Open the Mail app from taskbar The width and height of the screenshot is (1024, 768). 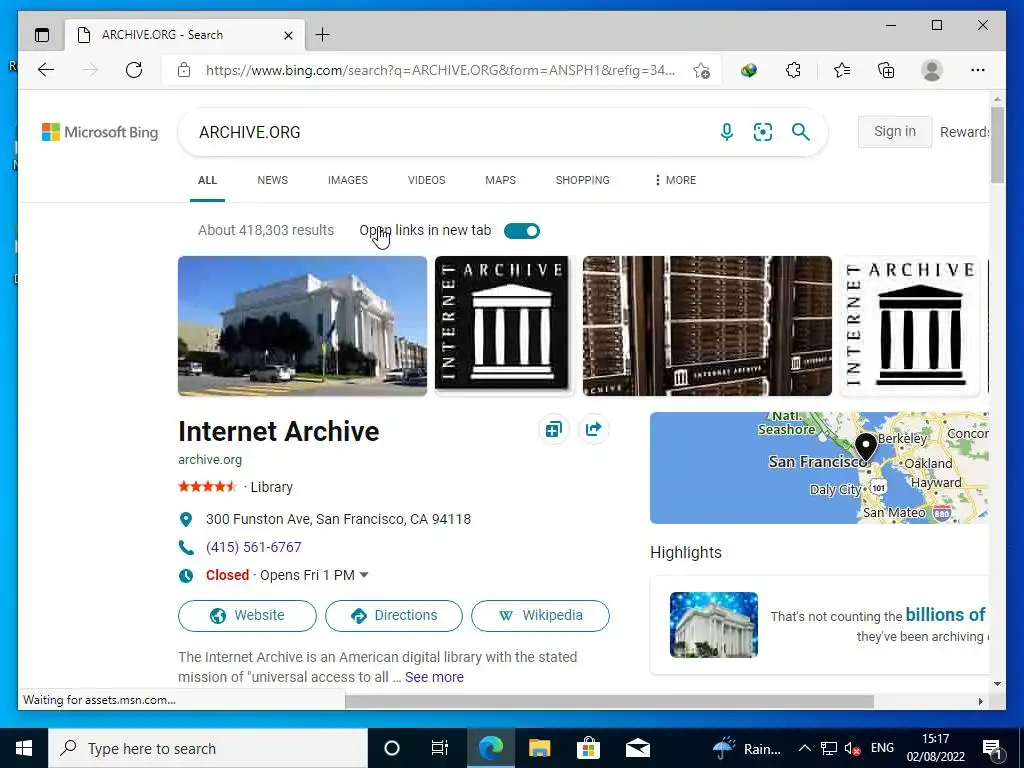[637, 748]
